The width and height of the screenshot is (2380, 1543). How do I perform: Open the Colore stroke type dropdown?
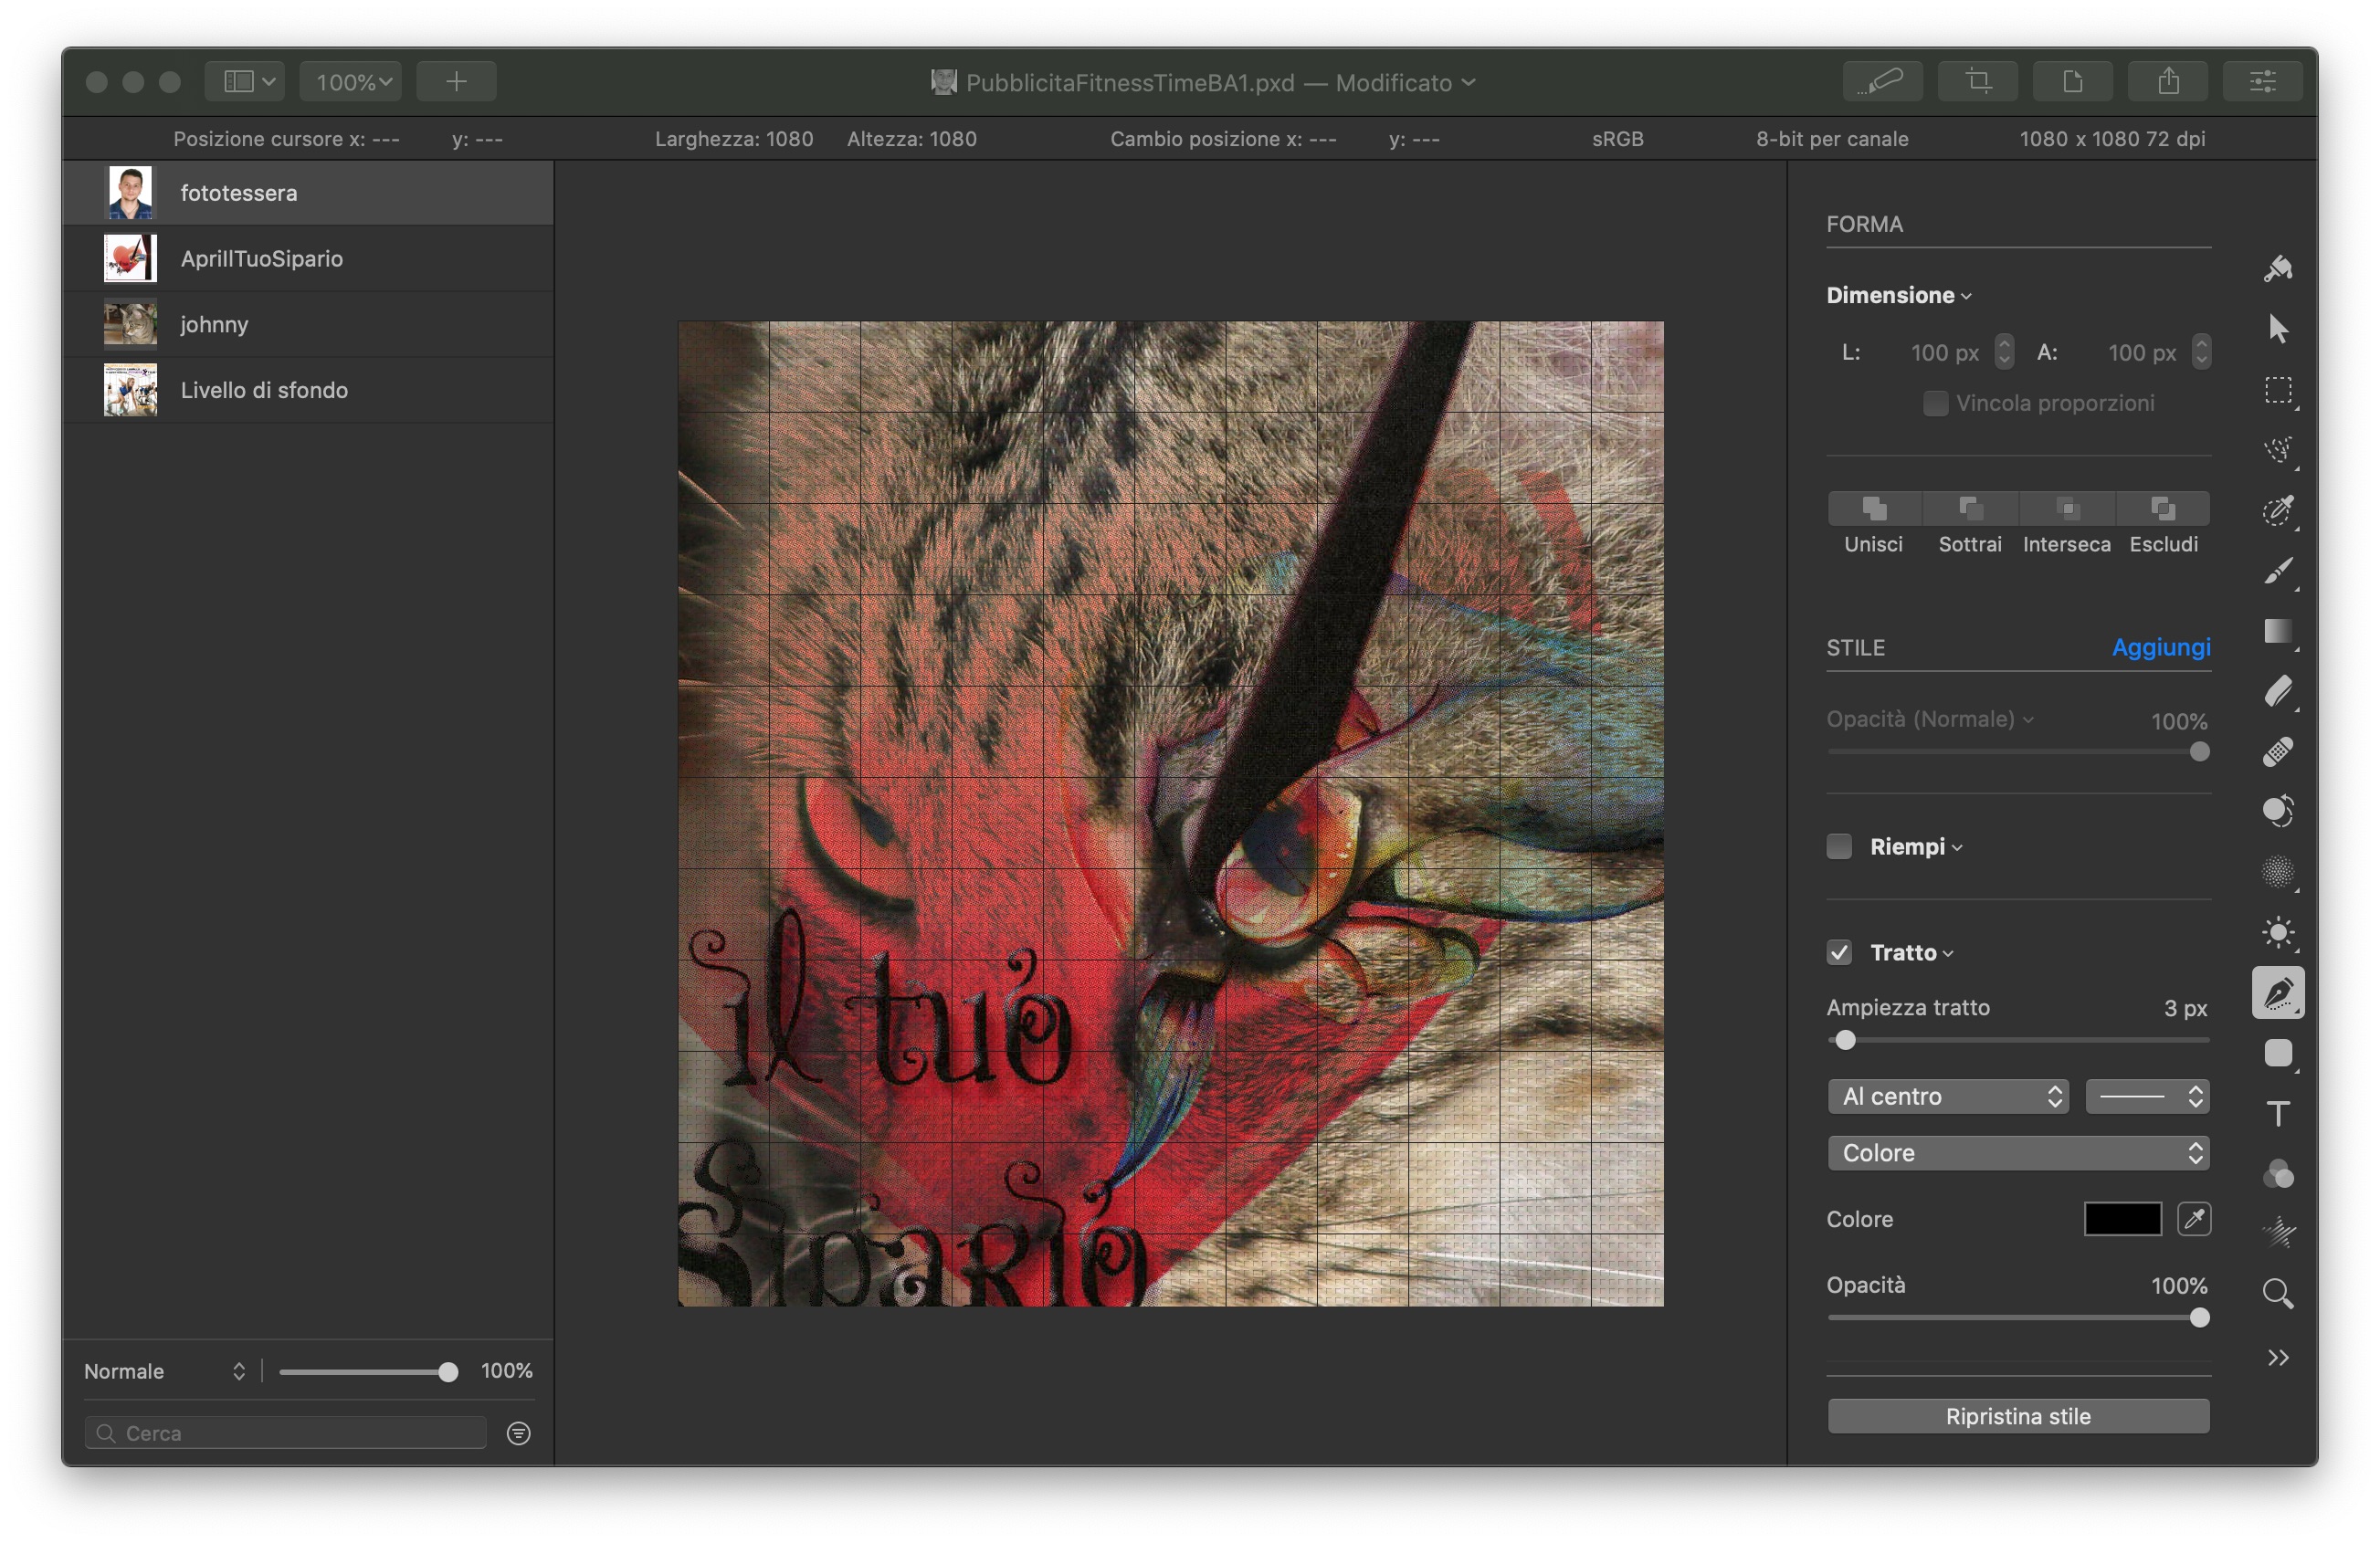point(2018,1152)
